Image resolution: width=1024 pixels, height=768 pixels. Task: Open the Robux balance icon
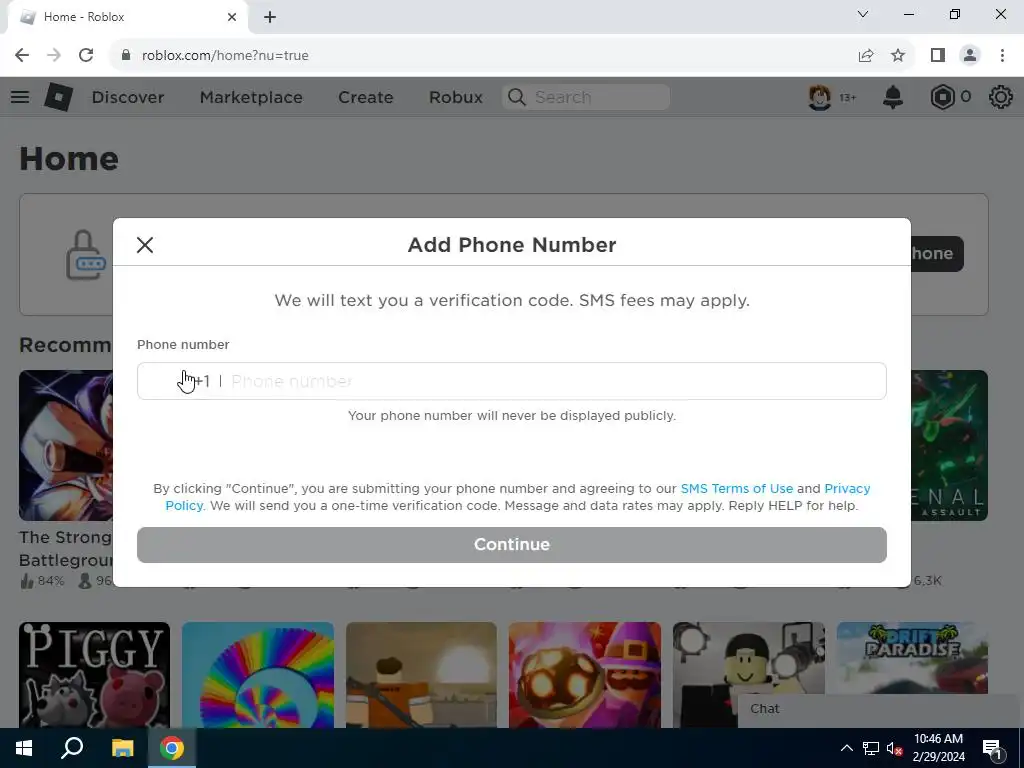(942, 97)
